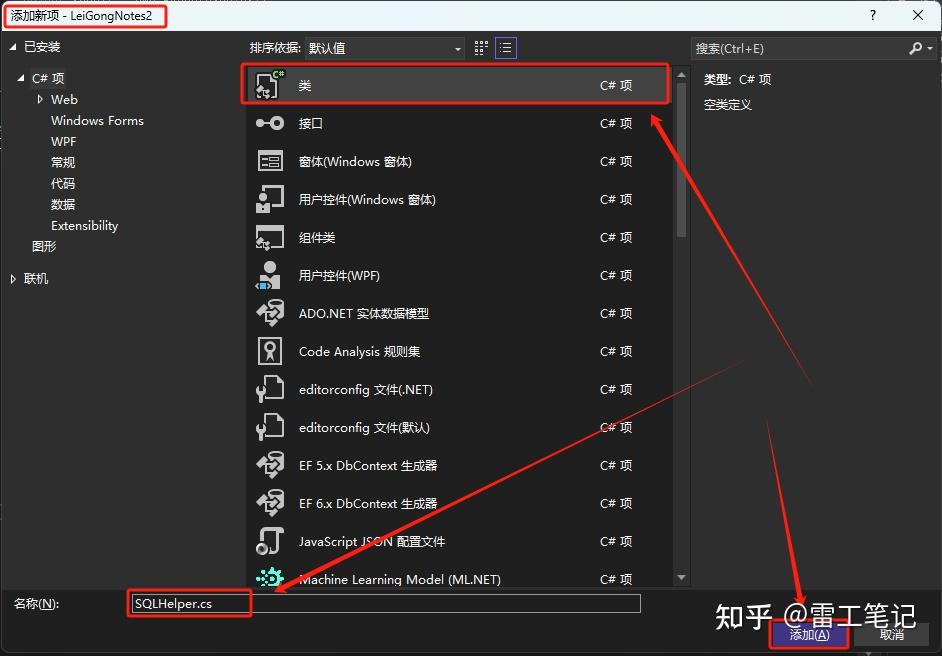The width and height of the screenshot is (942, 656).
Task: Click the JavaScript JSON 配置文件 name text
Action: click(372, 541)
